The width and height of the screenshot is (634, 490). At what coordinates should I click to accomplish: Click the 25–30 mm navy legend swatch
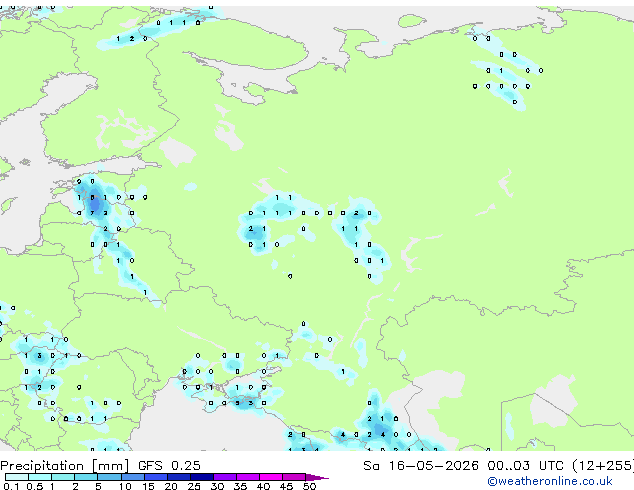tap(202, 477)
